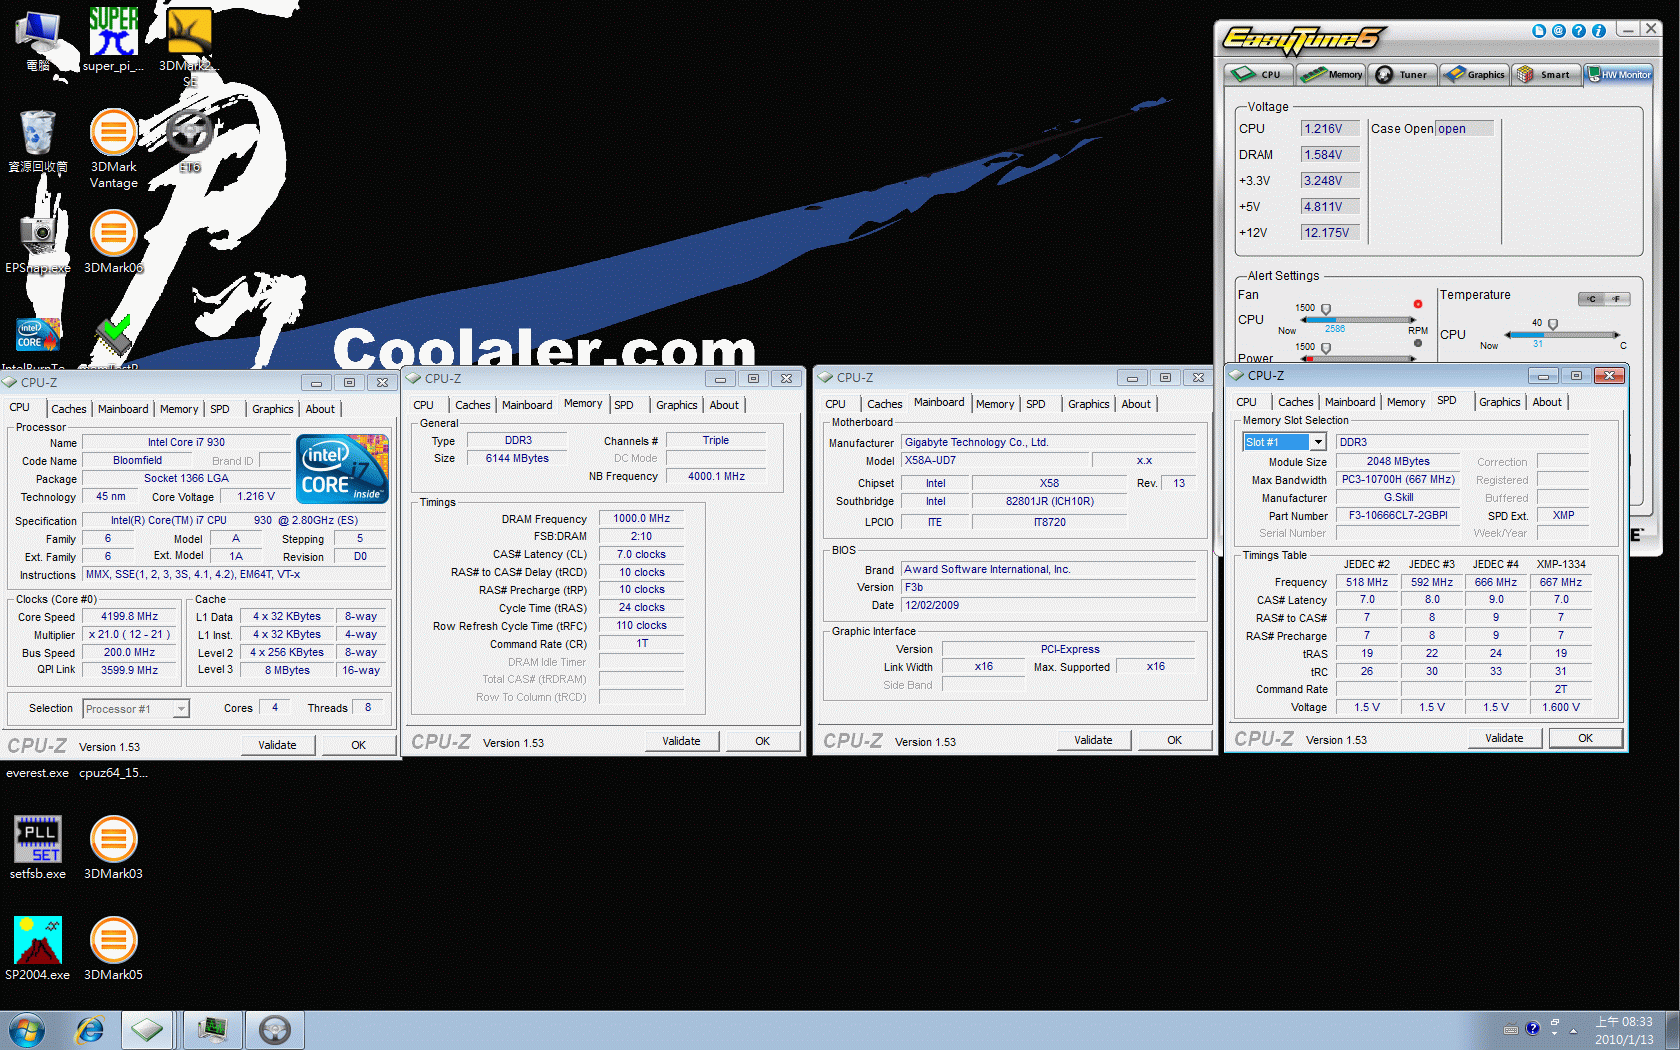Open the Computer desktop icon
Viewport: 1680px width, 1050px height.
38,38
